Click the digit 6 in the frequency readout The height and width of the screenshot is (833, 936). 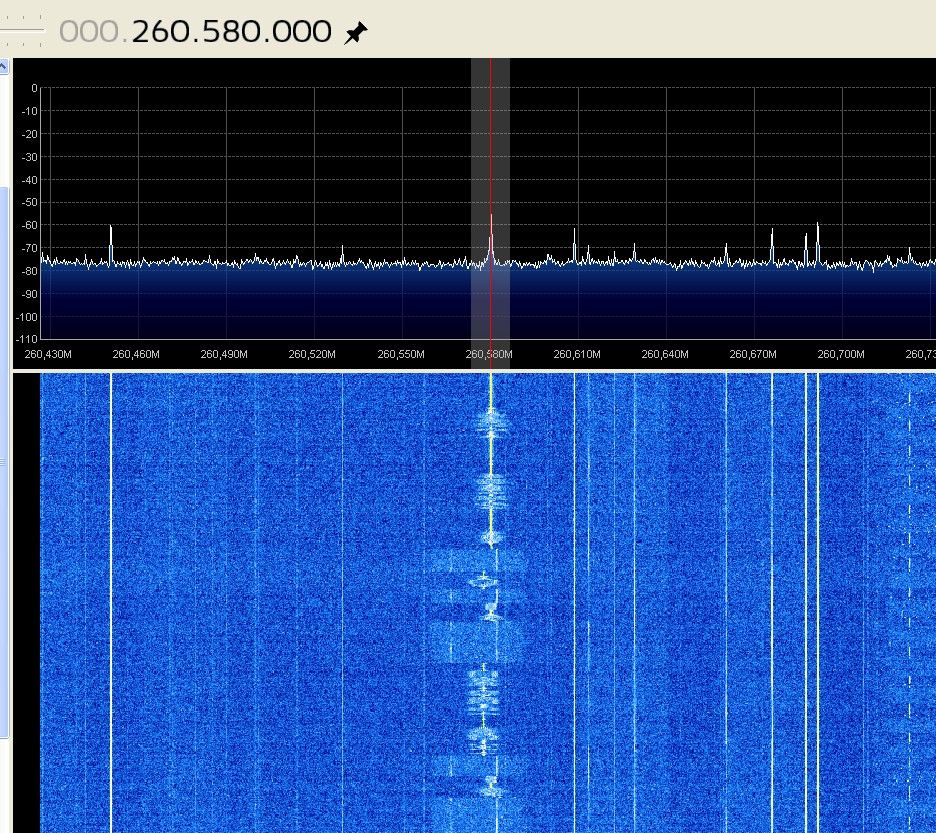point(162,31)
